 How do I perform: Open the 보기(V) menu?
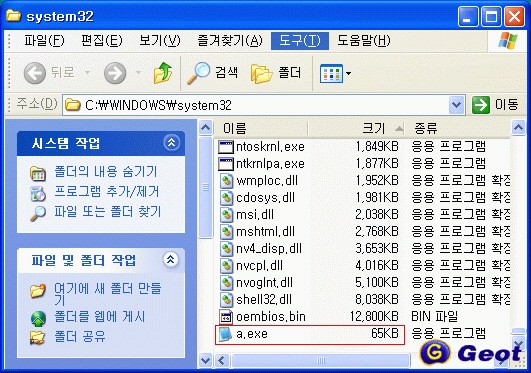[x=160, y=41]
